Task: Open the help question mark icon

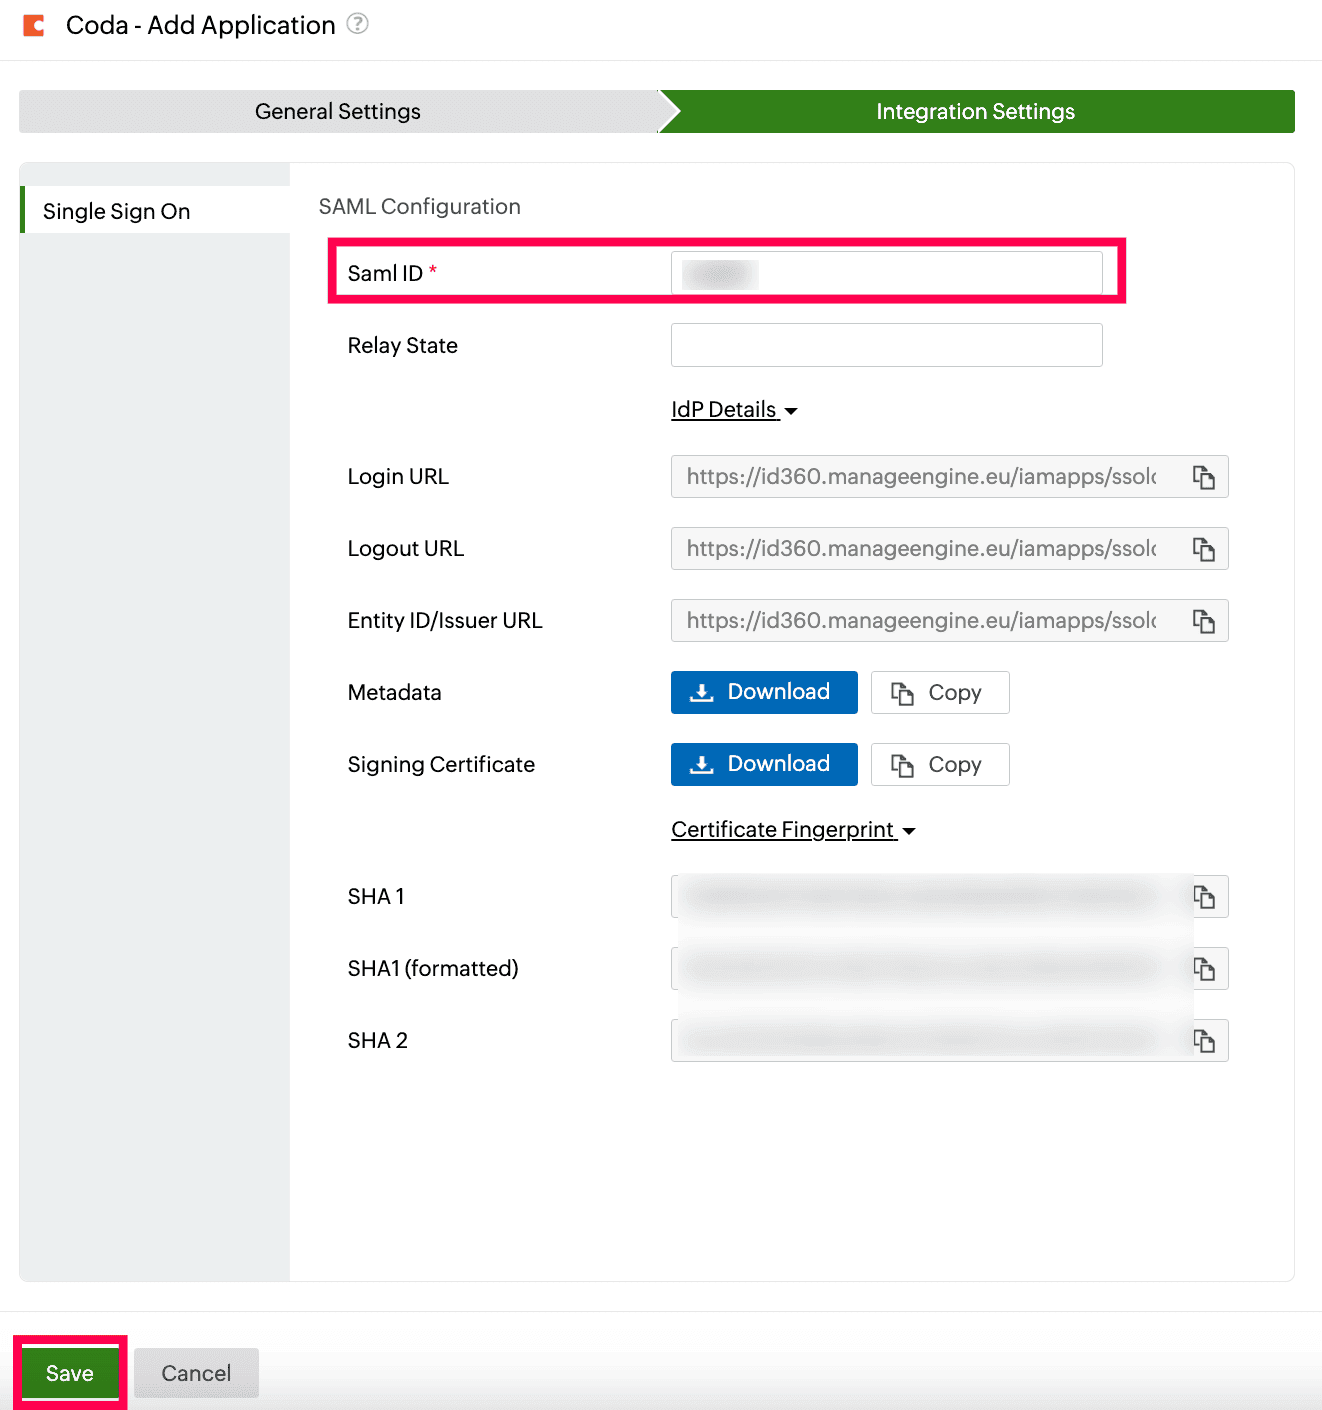Action: (x=357, y=23)
